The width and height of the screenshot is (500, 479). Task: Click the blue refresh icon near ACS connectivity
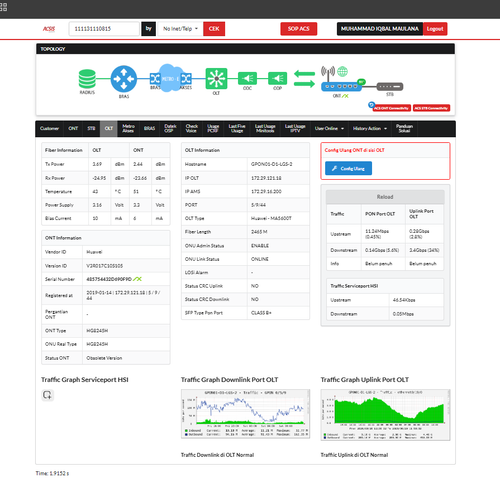pos(371,105)
